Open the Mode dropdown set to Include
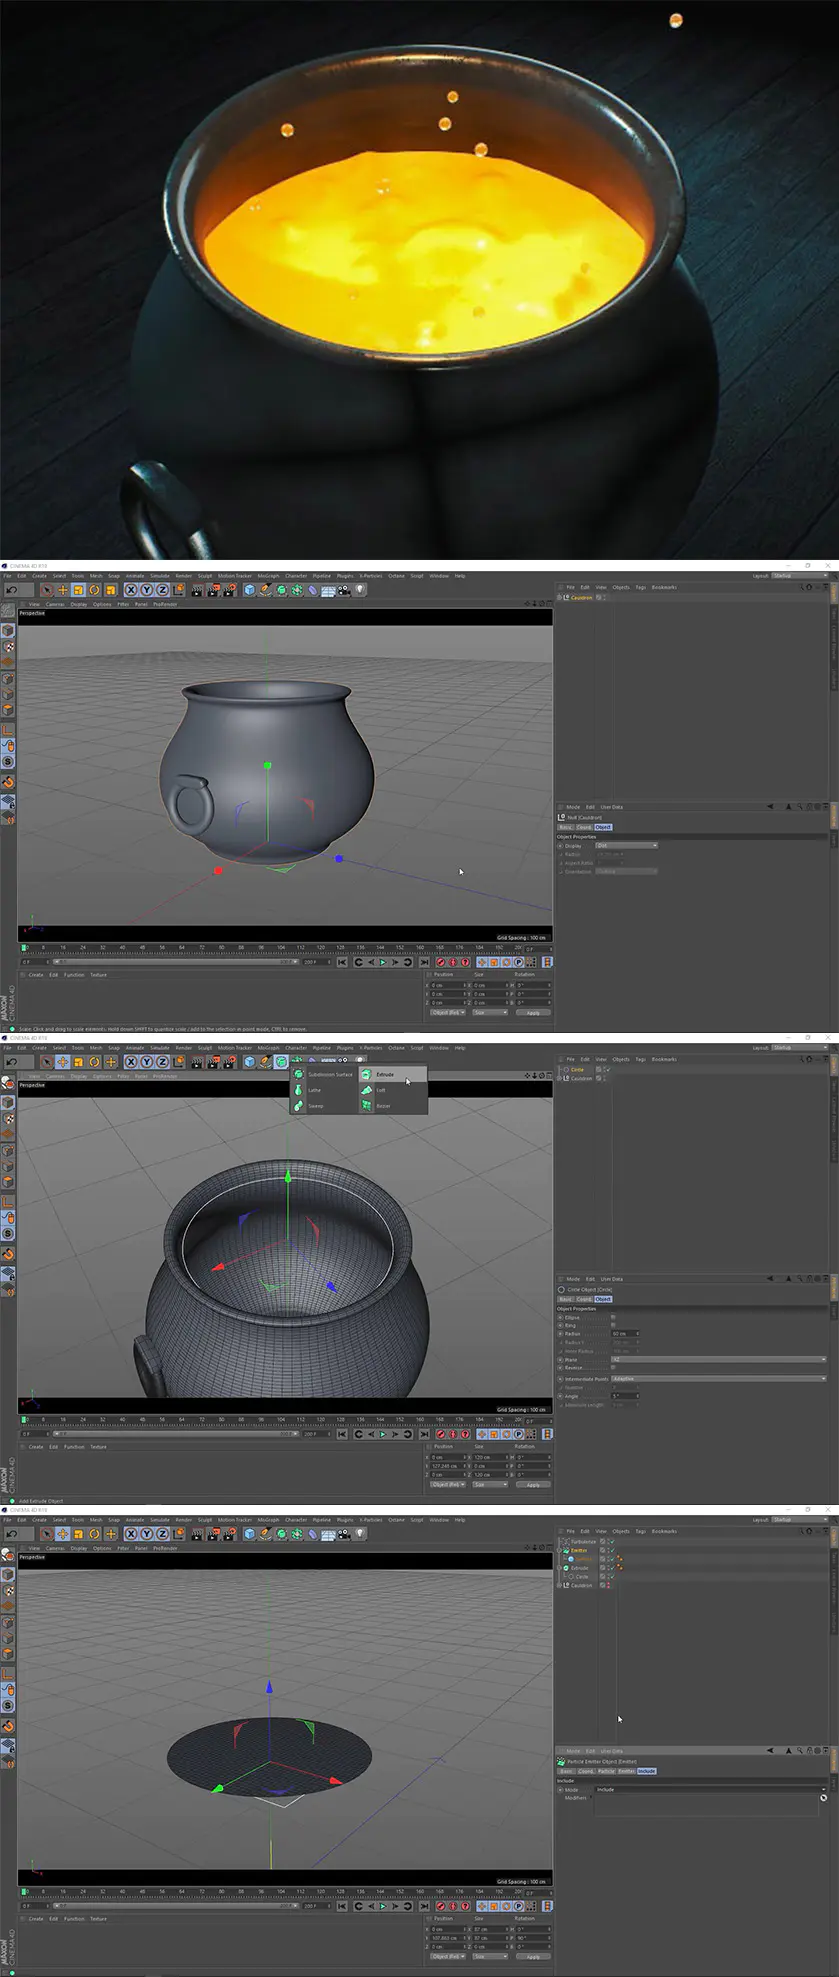839x1977 pixels. [710, 1789]
